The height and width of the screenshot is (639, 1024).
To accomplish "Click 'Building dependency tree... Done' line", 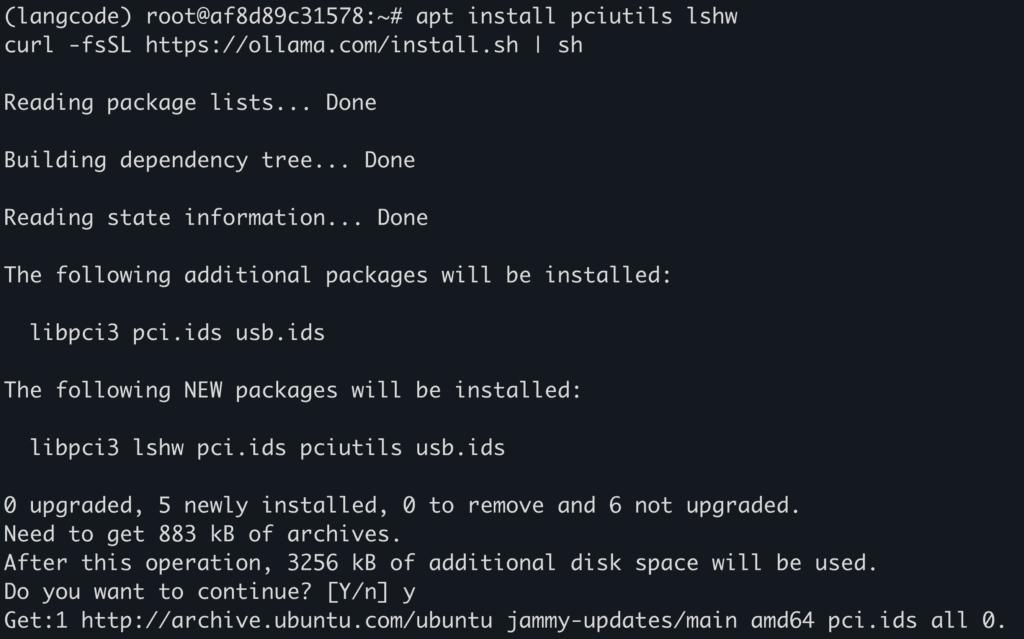I will click(x=209, y=160).
